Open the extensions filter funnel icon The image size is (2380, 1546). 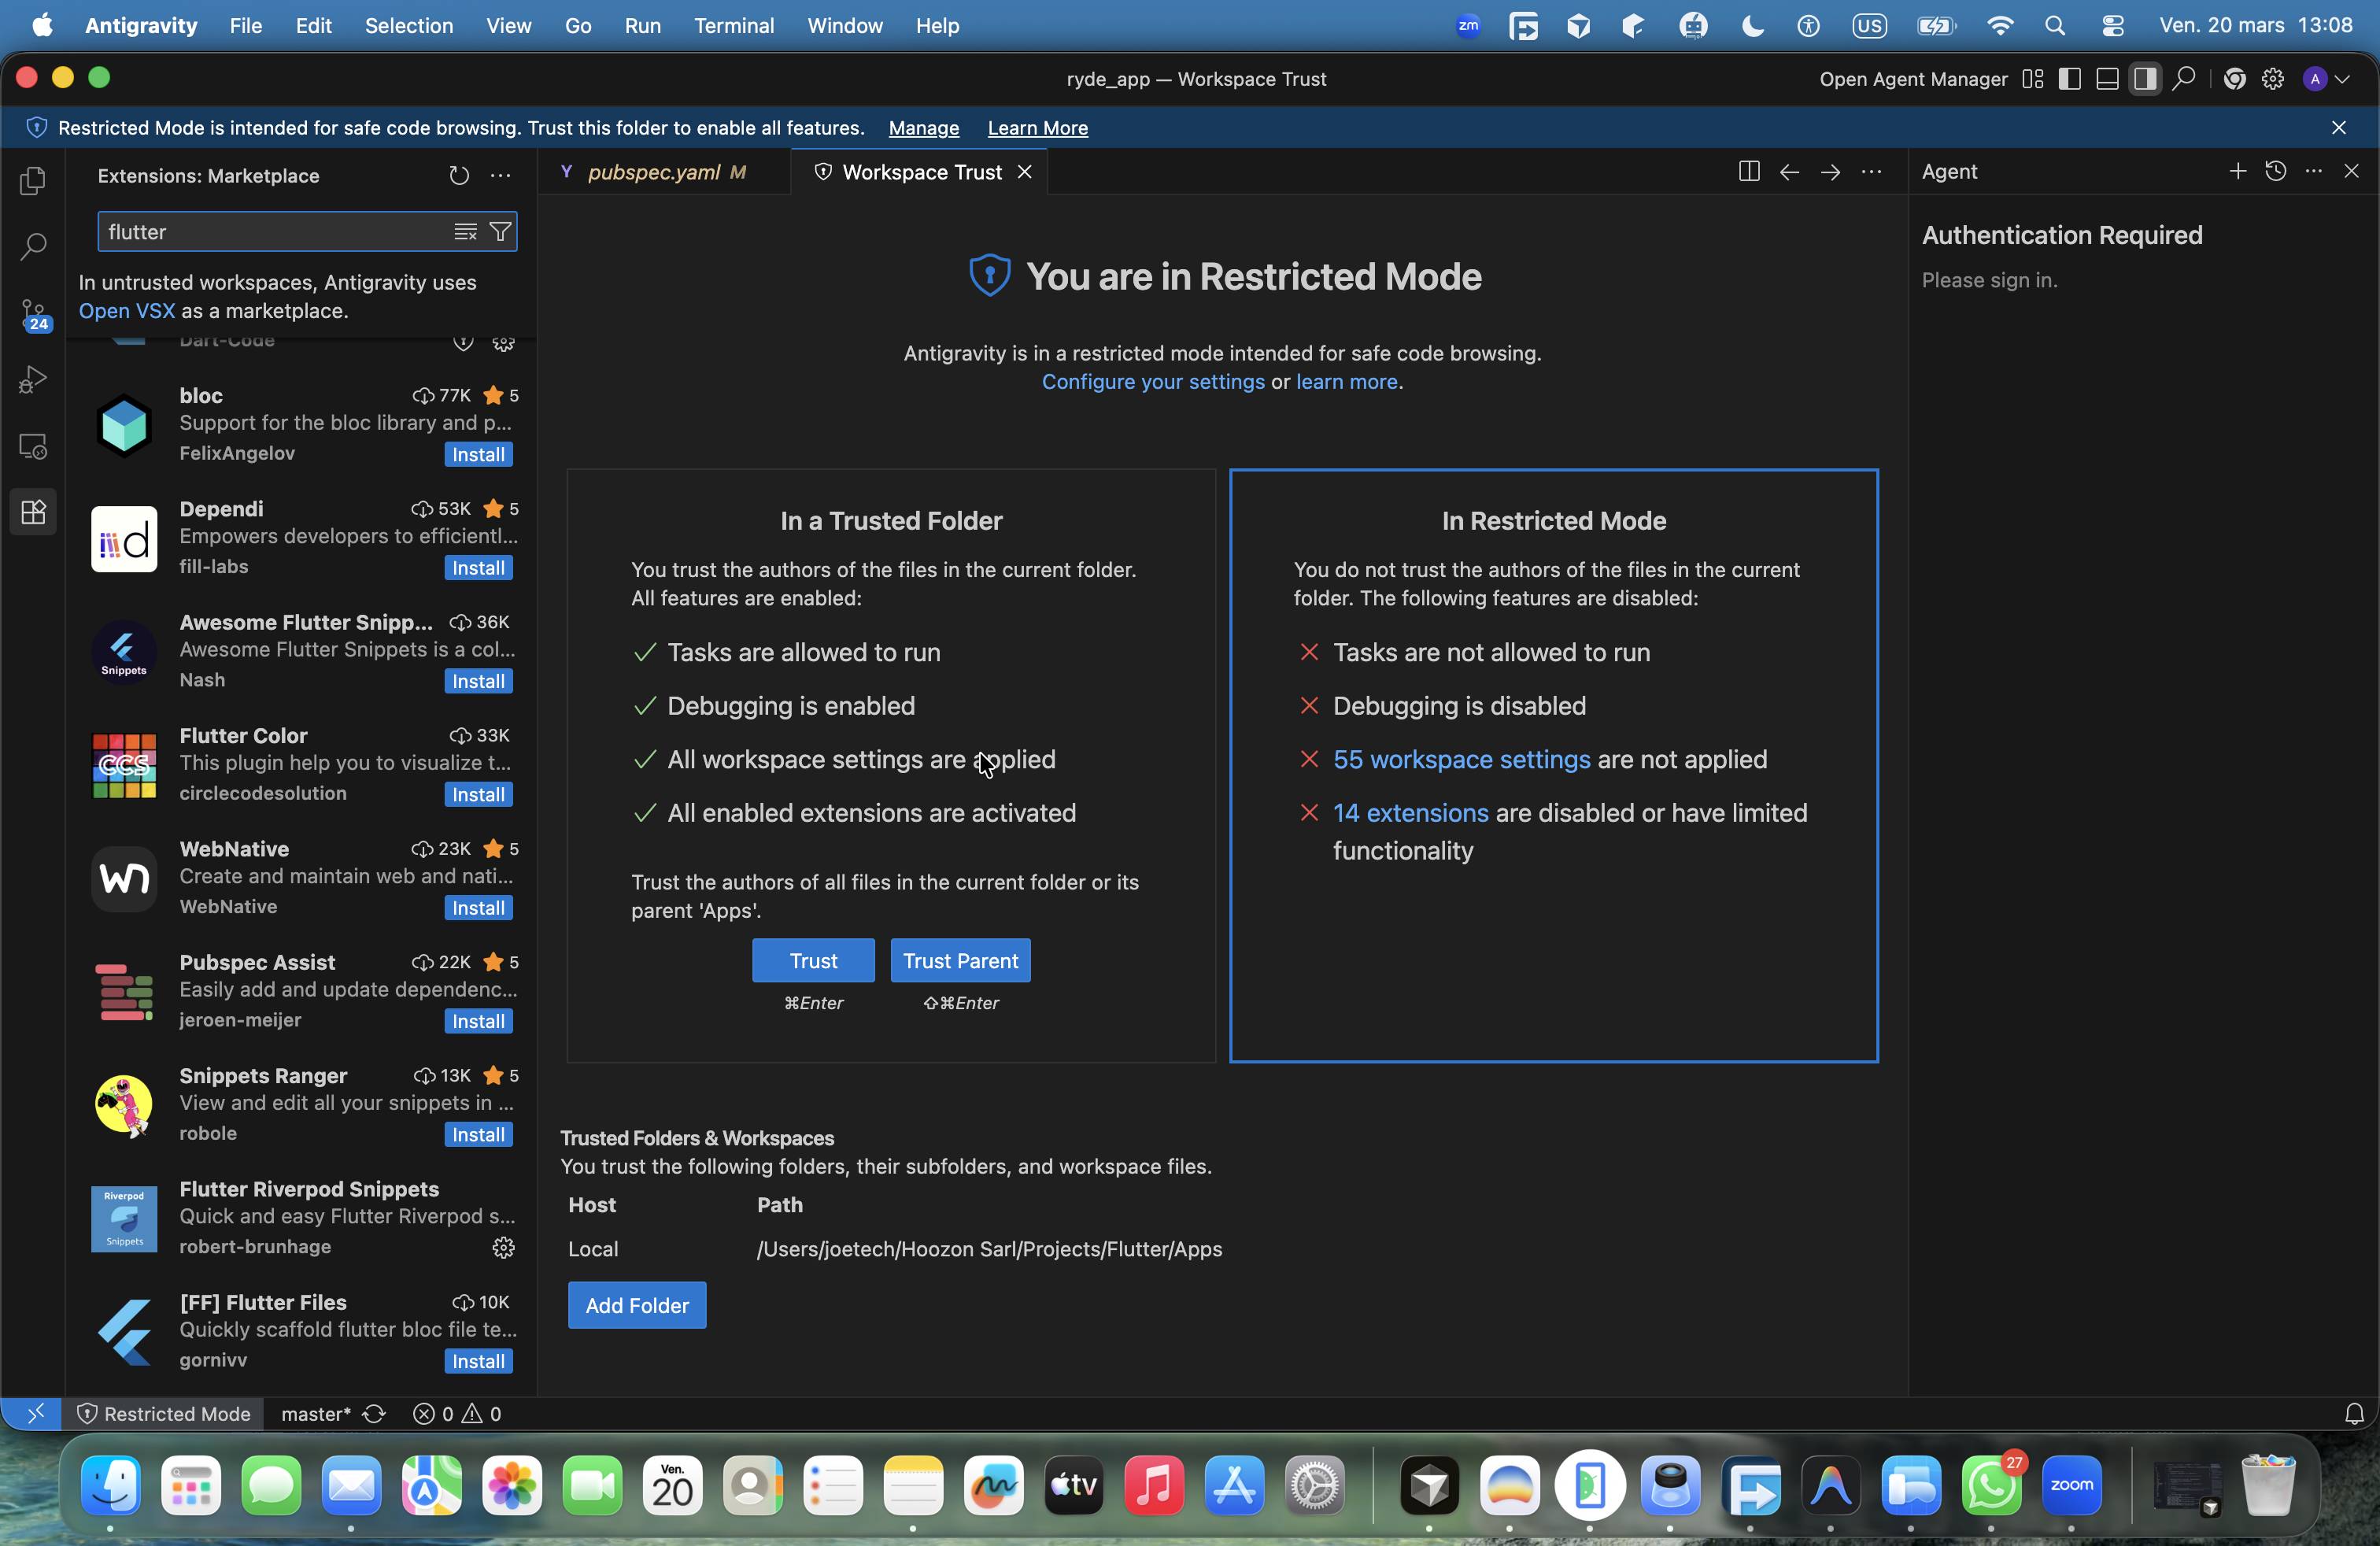pos(500,232)
